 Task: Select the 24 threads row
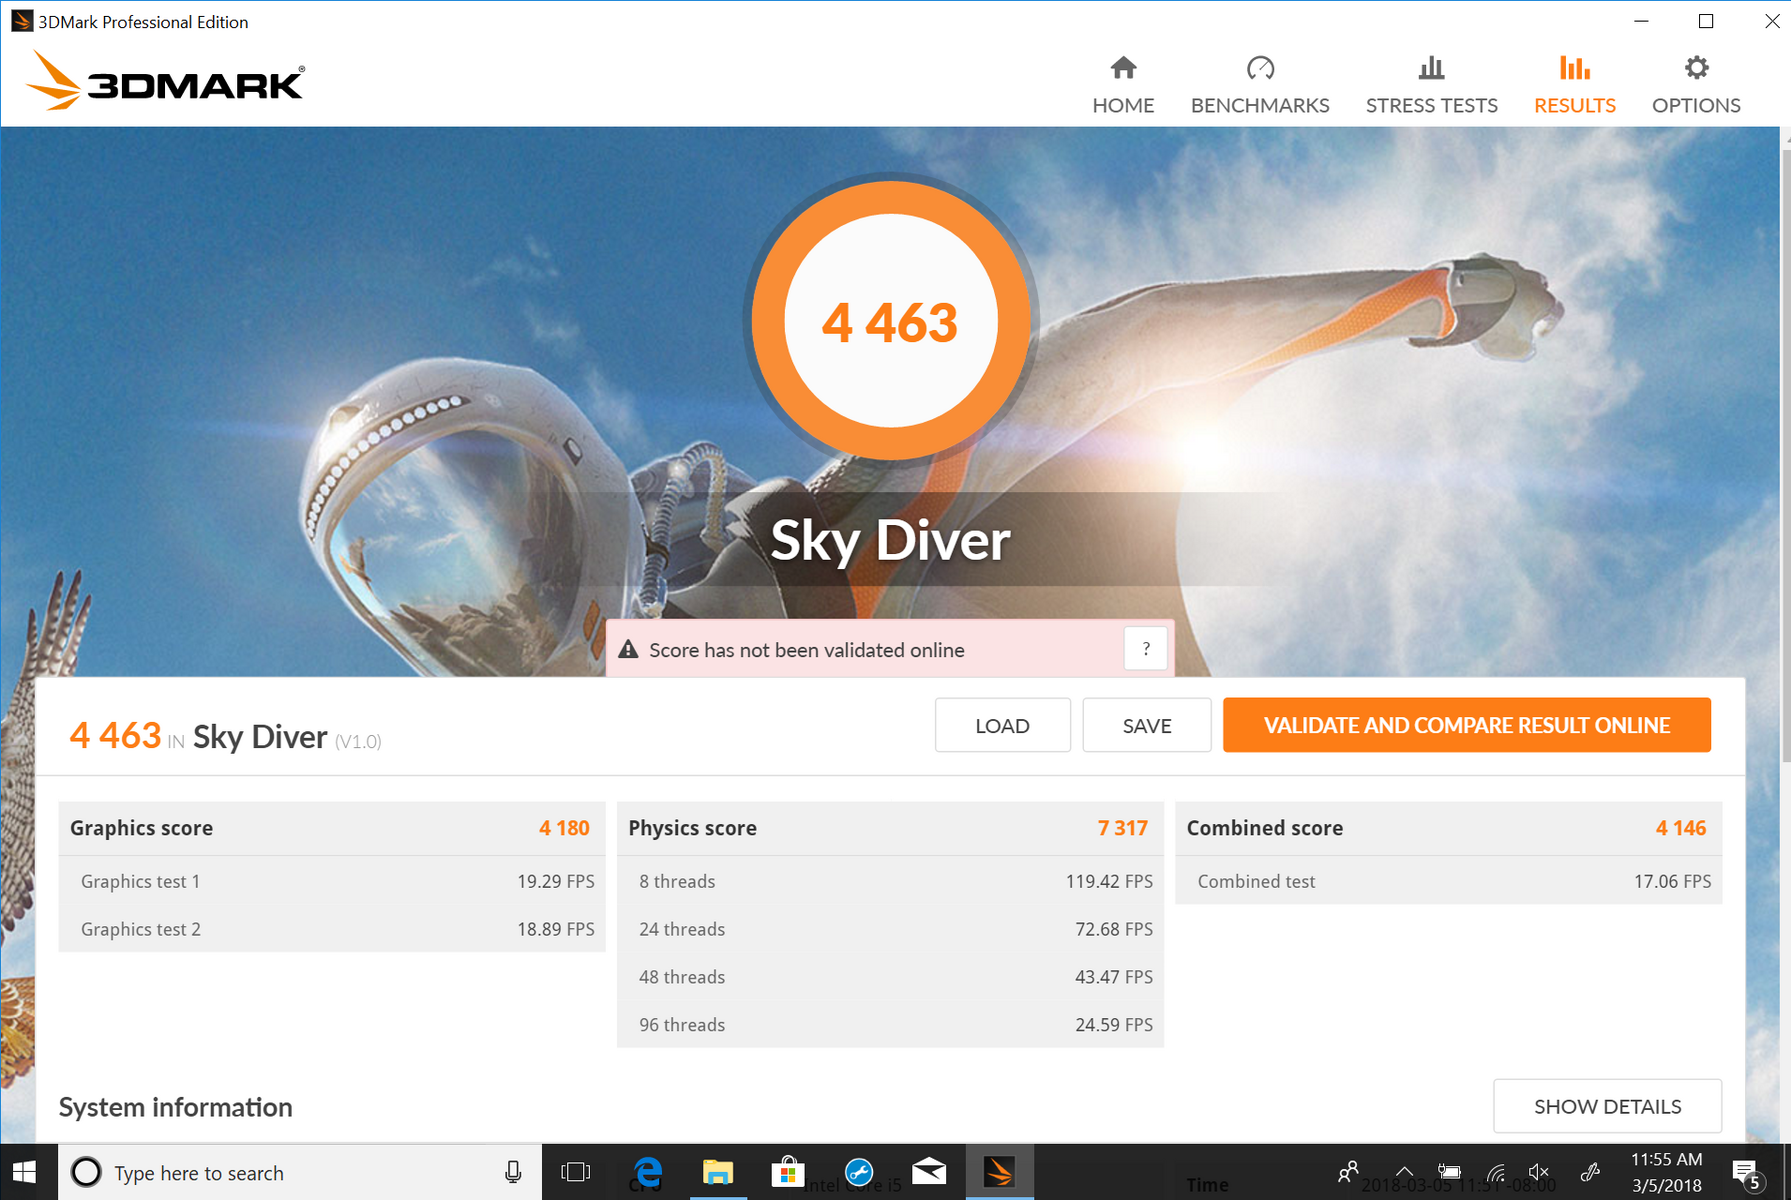[x=890, y=929]
